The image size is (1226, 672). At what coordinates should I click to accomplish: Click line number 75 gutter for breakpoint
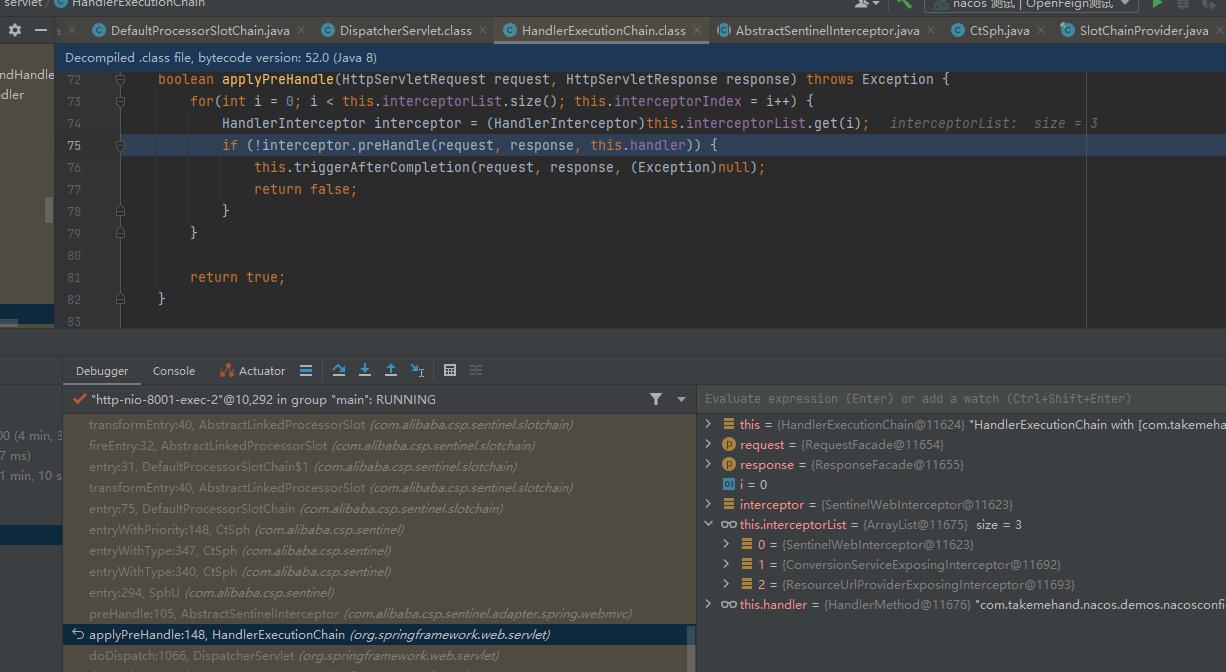coord(74,145)
